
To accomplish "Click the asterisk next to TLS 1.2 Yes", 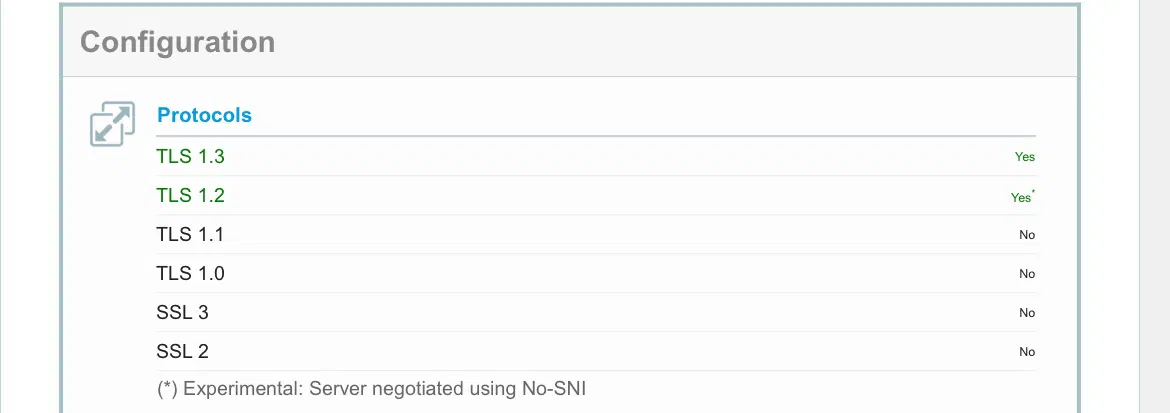I will pyautogui.click(x=1033, y=193).
